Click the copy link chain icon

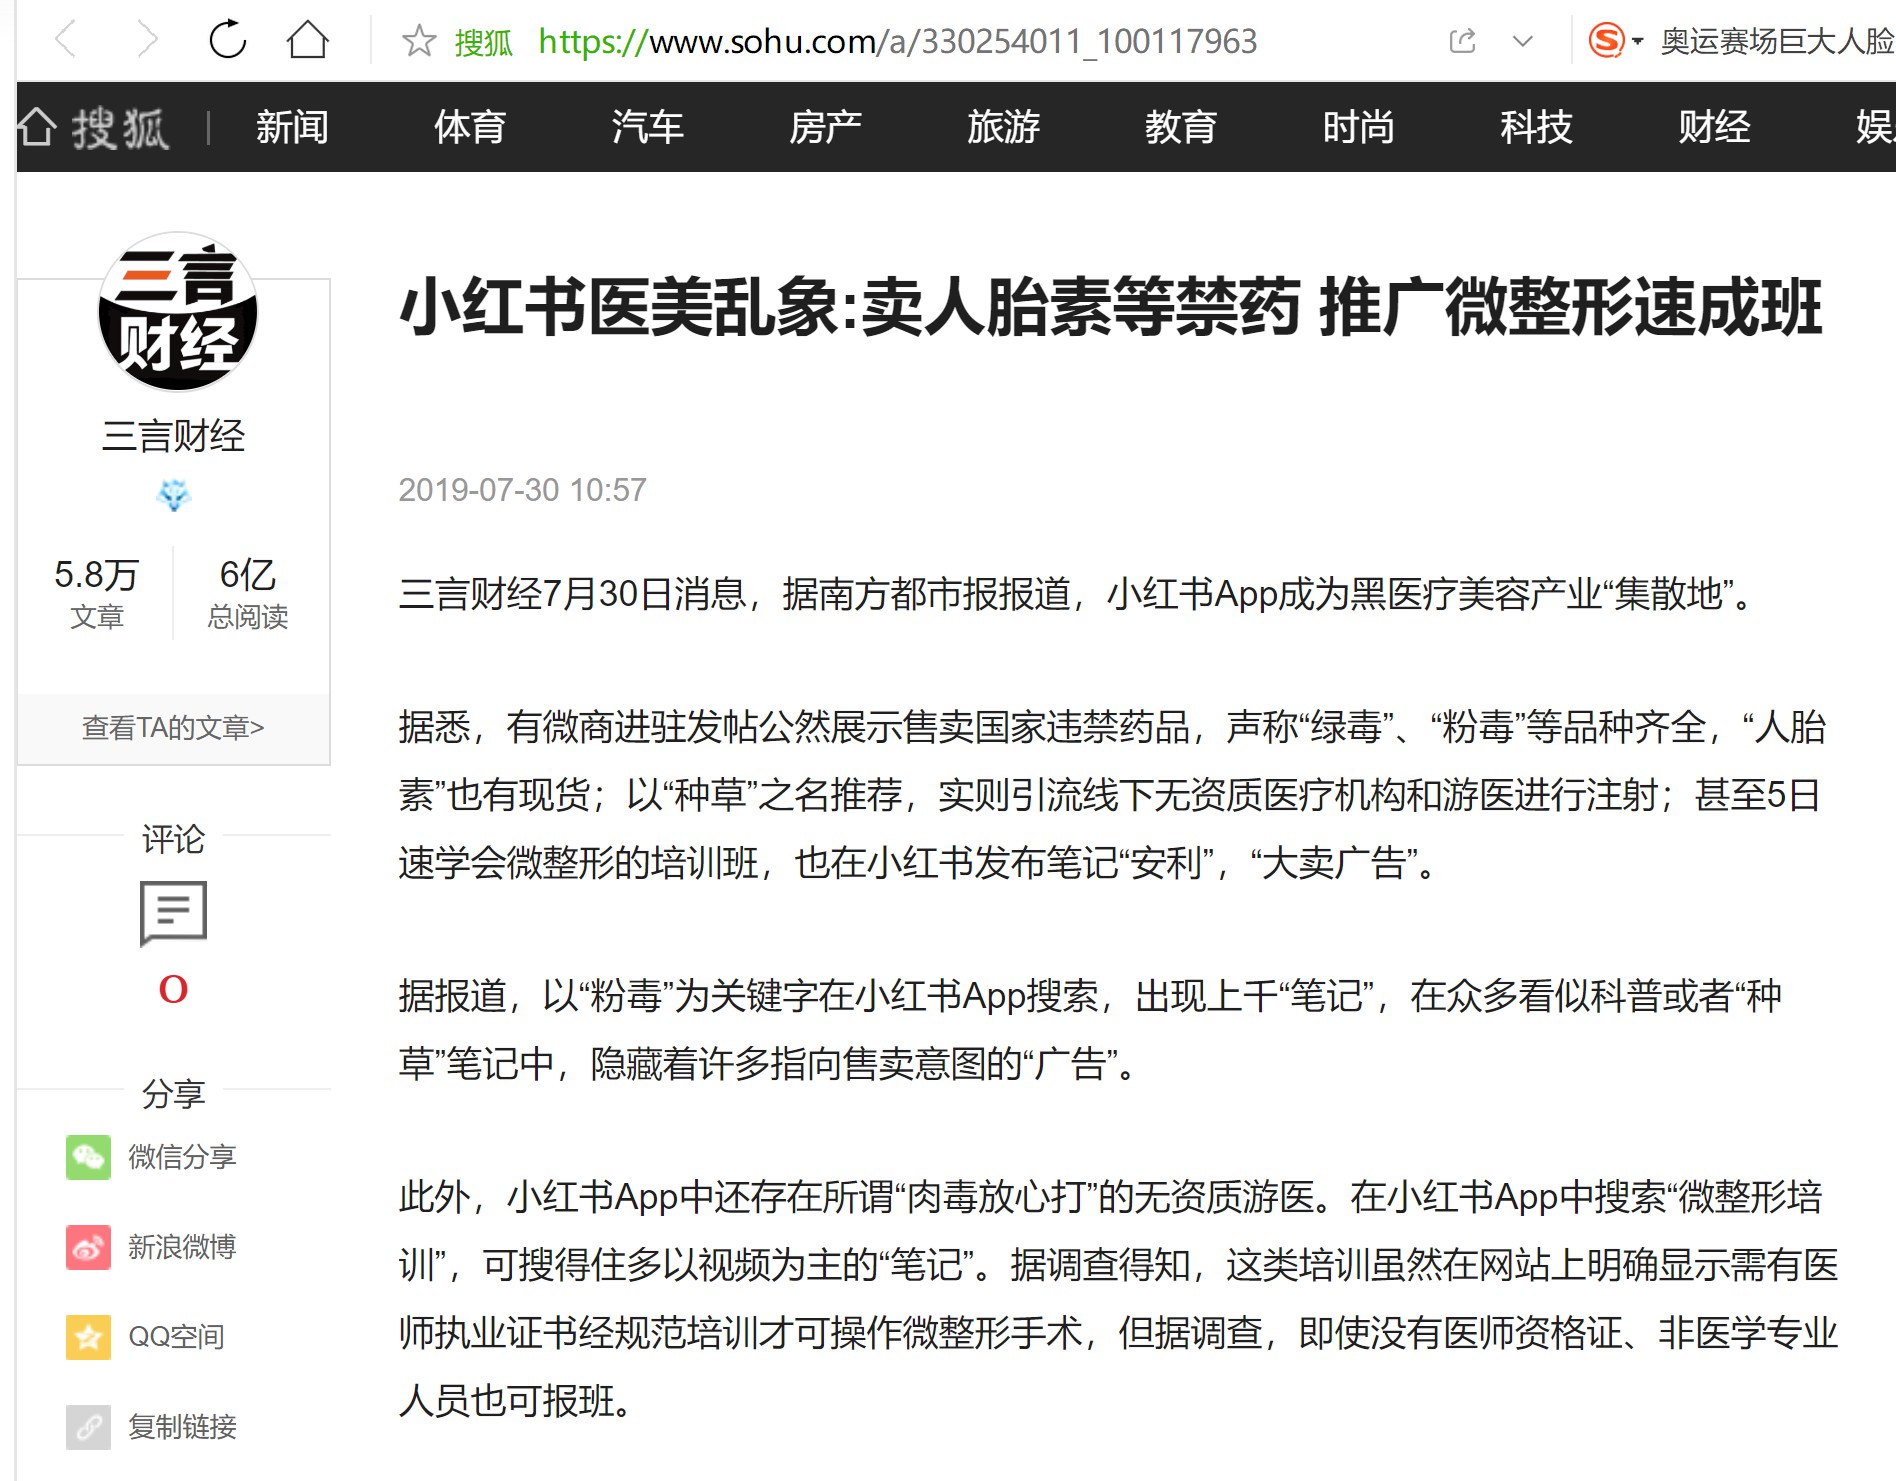pos(89,1427)
